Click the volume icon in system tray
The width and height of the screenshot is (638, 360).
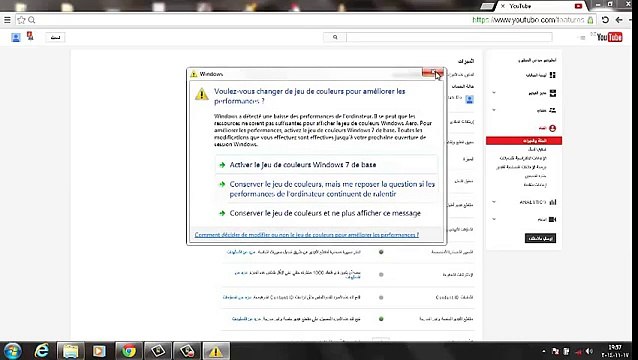589,351
